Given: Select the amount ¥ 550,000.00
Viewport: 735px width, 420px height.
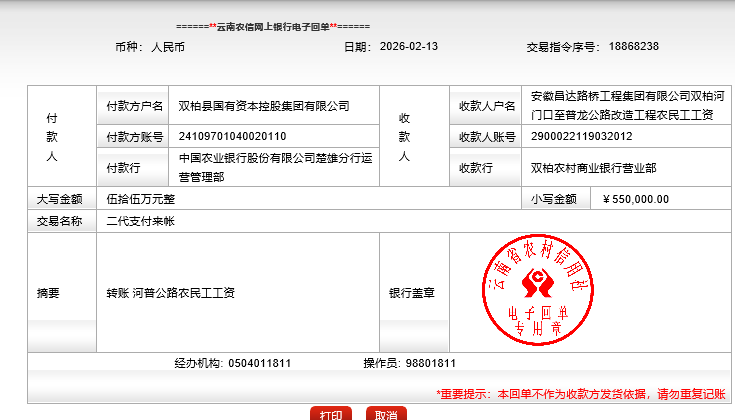Looking at the screenshot, I should tap(636, 199).
